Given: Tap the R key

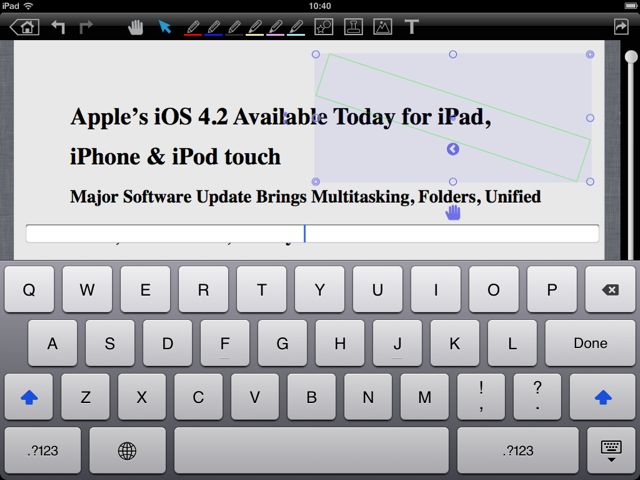Looking at the screenshot, I should tap(203, 290).
